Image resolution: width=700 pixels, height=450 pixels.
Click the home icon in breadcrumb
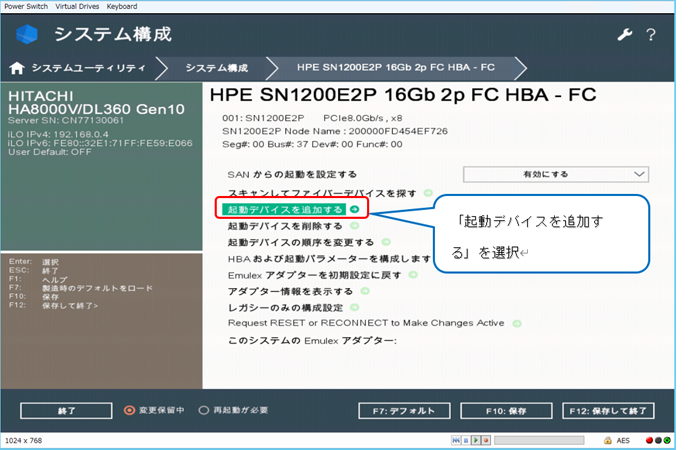[17, 68]
